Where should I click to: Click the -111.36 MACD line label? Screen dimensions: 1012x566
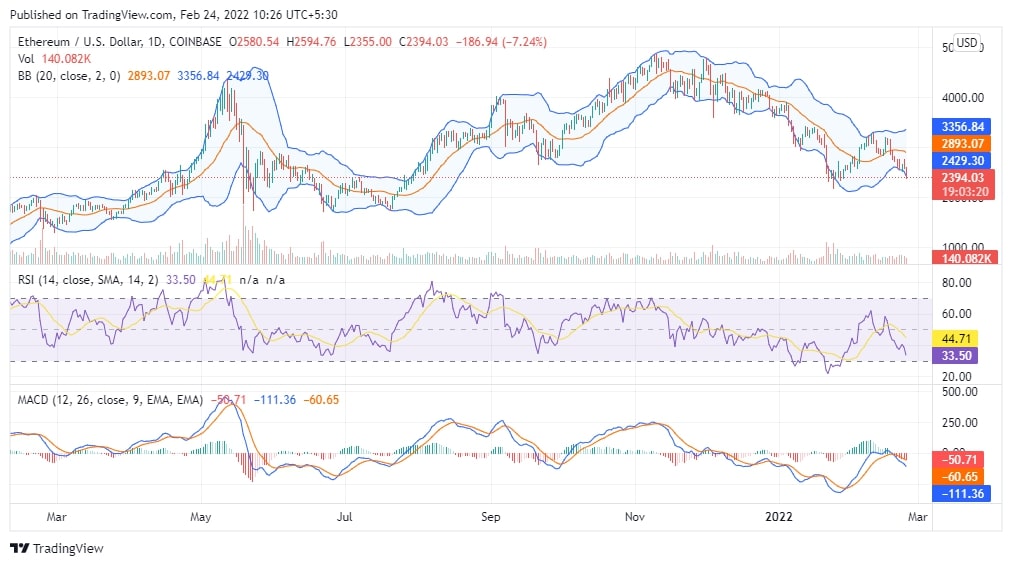pos(962,494)
